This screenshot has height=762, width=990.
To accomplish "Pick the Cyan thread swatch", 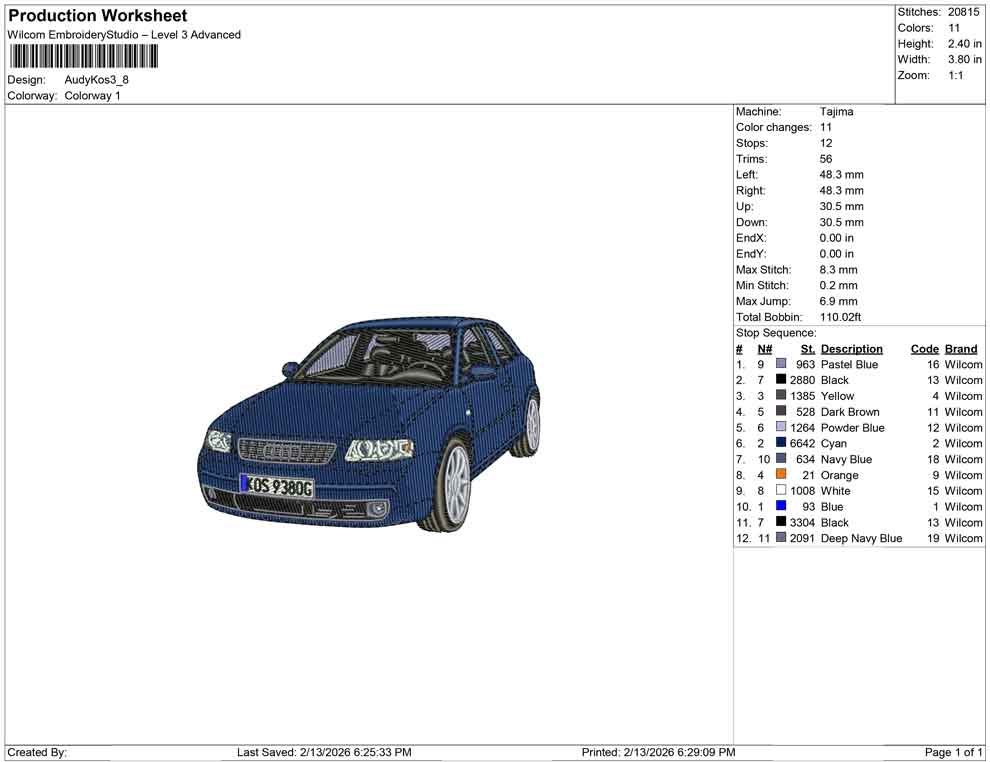I will [781, 443].
